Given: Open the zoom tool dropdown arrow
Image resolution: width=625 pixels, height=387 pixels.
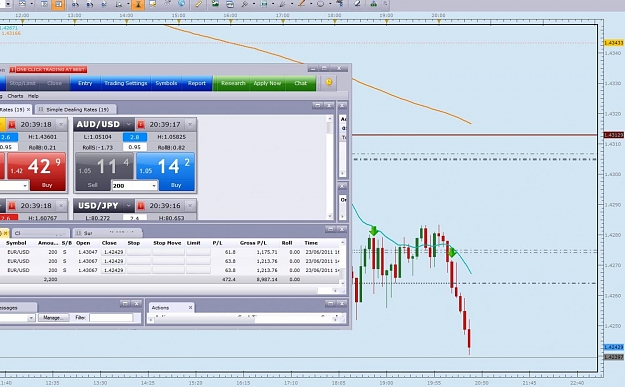Looking at the screenshot, I should (128, 4).
